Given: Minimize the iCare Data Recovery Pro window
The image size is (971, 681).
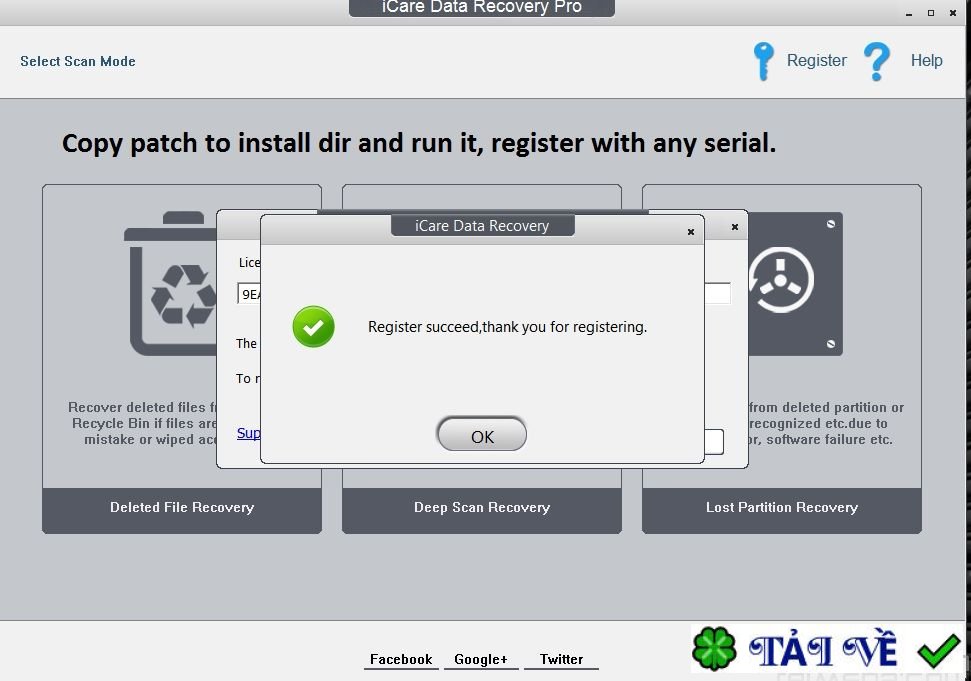Looking at the screenshot, I should [x=908, y=14].
